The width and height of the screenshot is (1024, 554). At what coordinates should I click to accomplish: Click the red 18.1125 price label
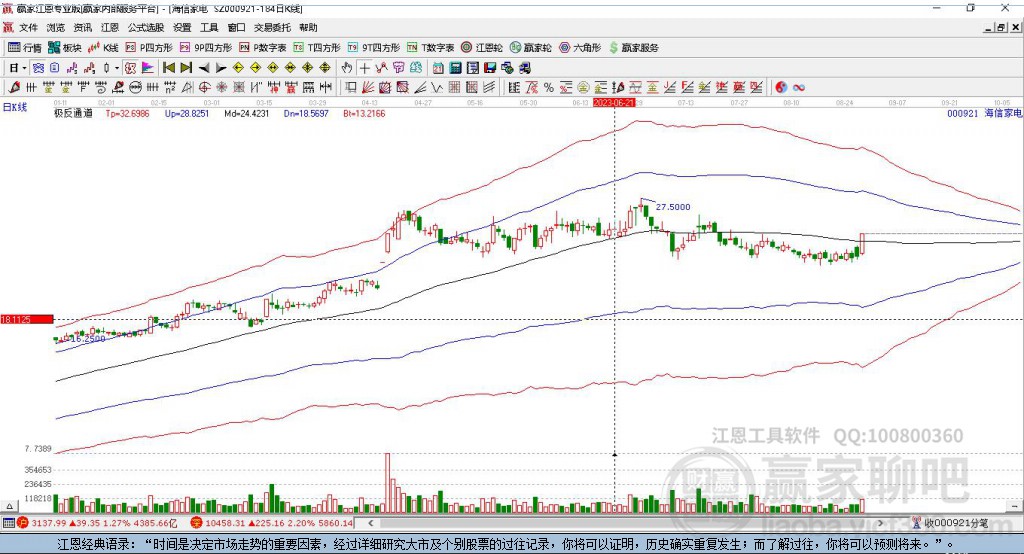coord(27,319)
